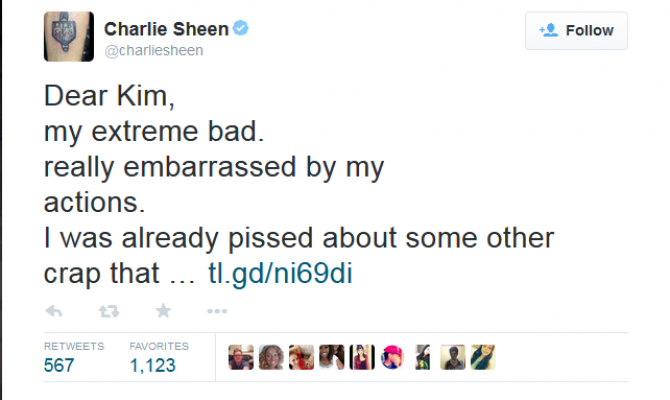Open the more options ellipsis menu
Screen dimensions: 670x400
pos(217,311)
